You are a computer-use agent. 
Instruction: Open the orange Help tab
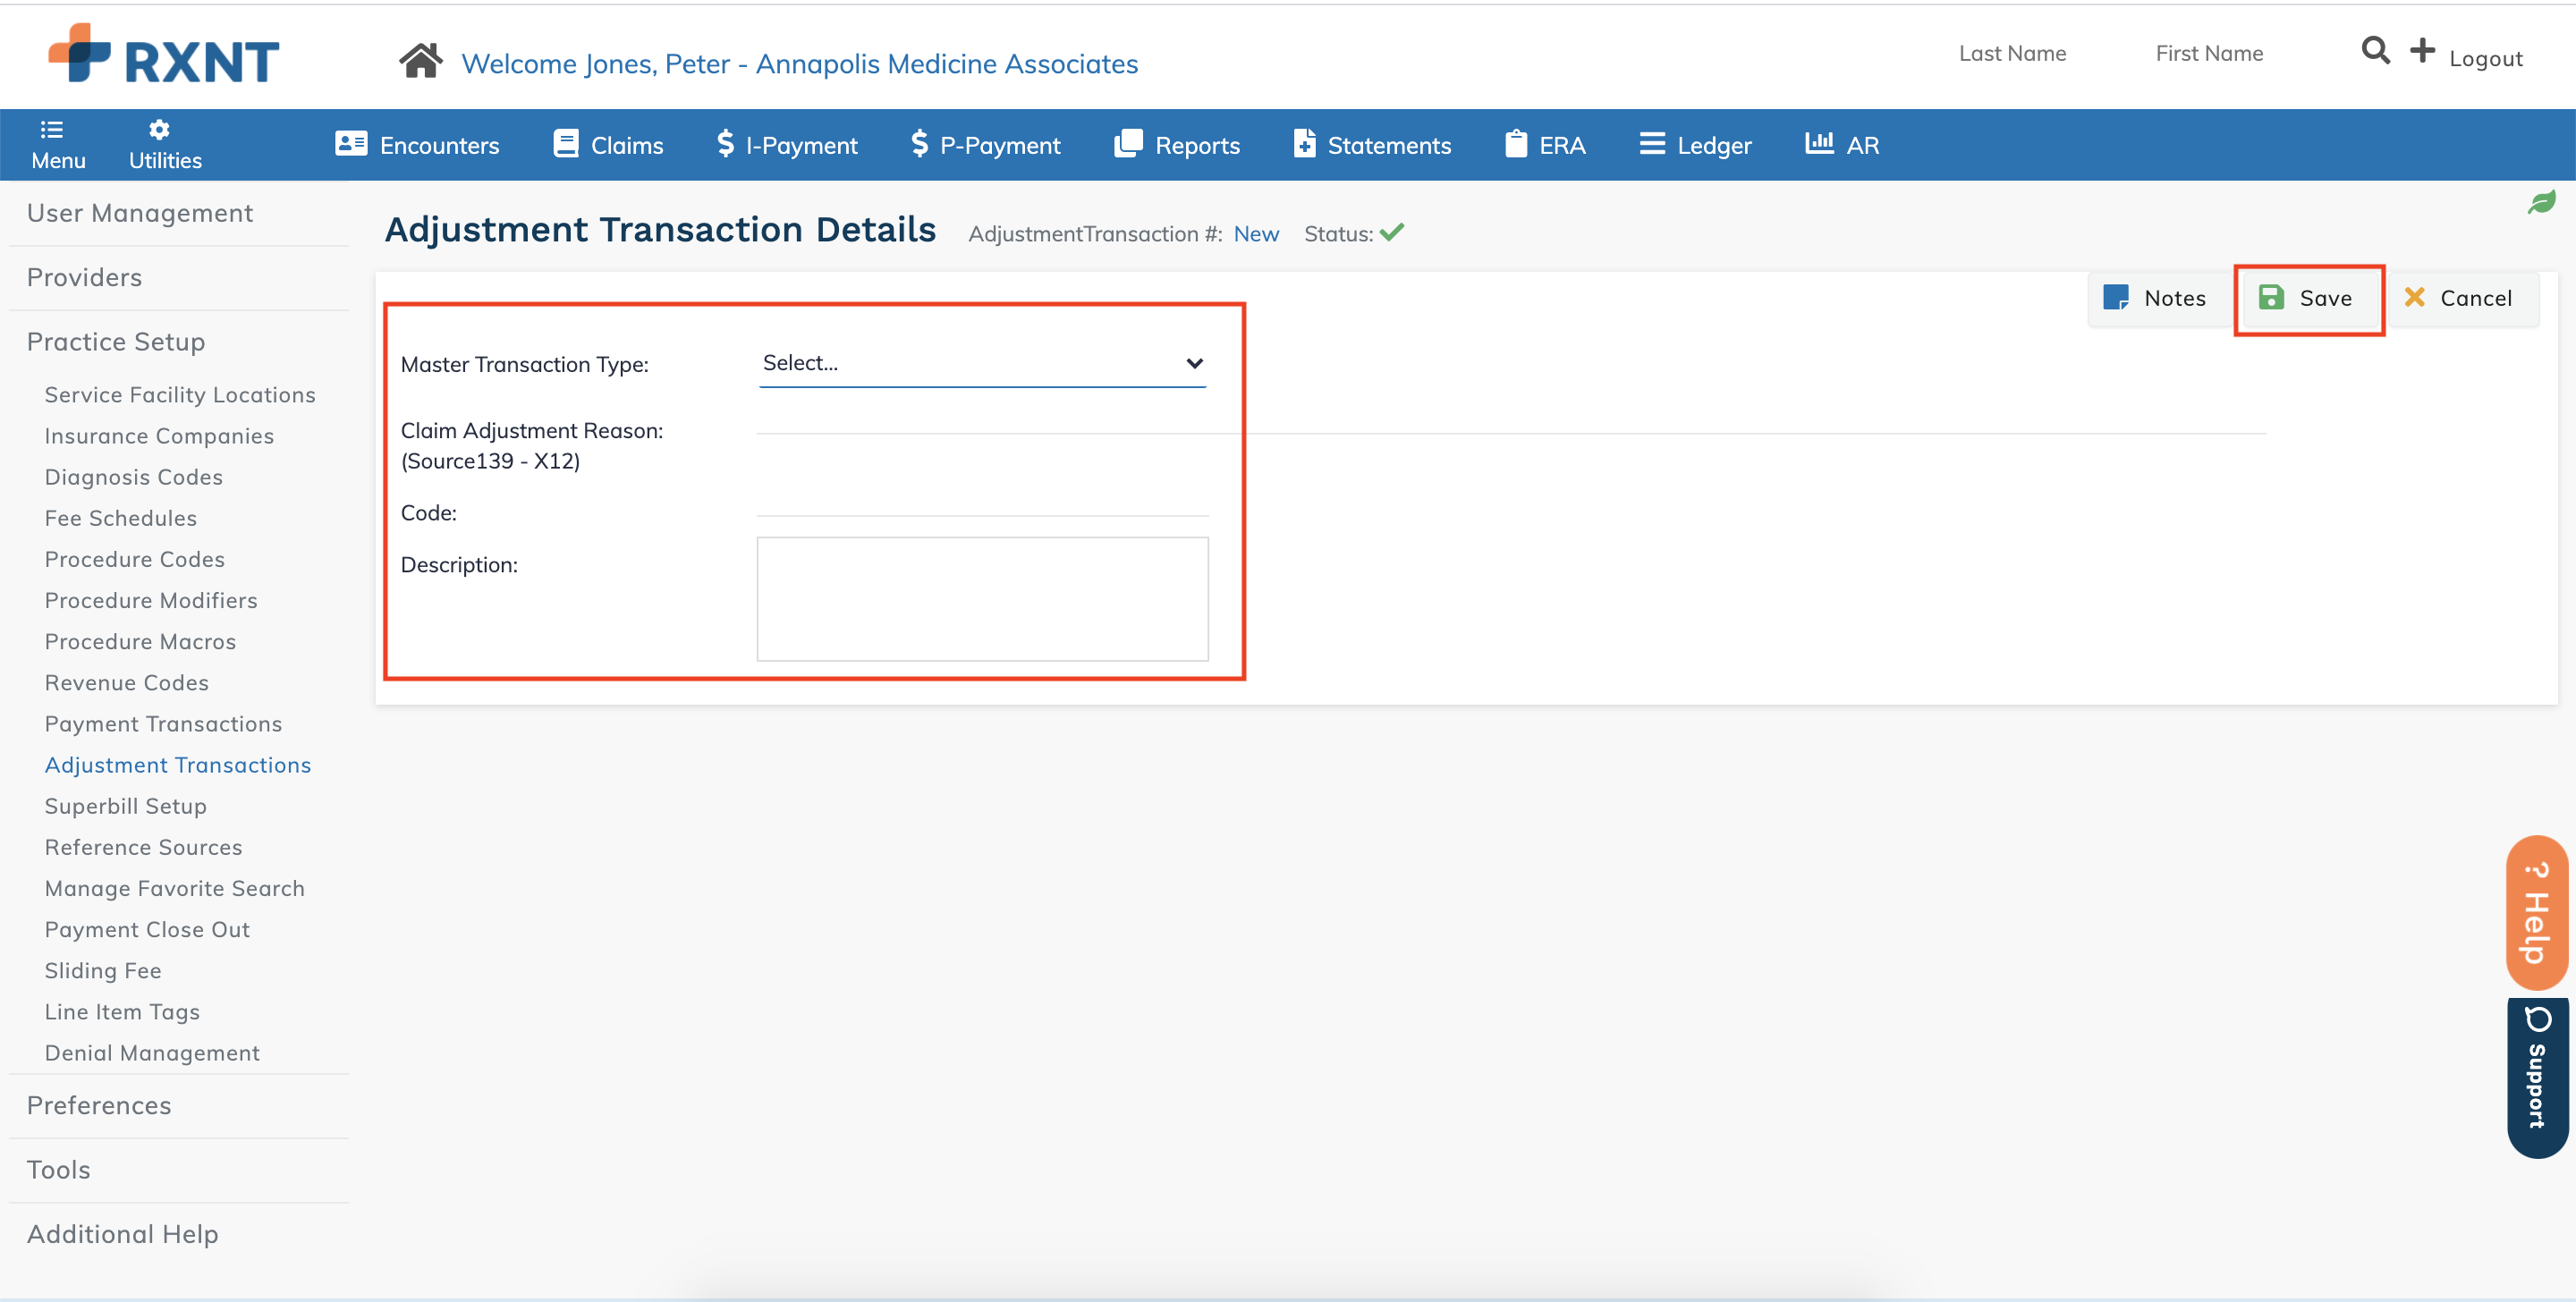2537,913
